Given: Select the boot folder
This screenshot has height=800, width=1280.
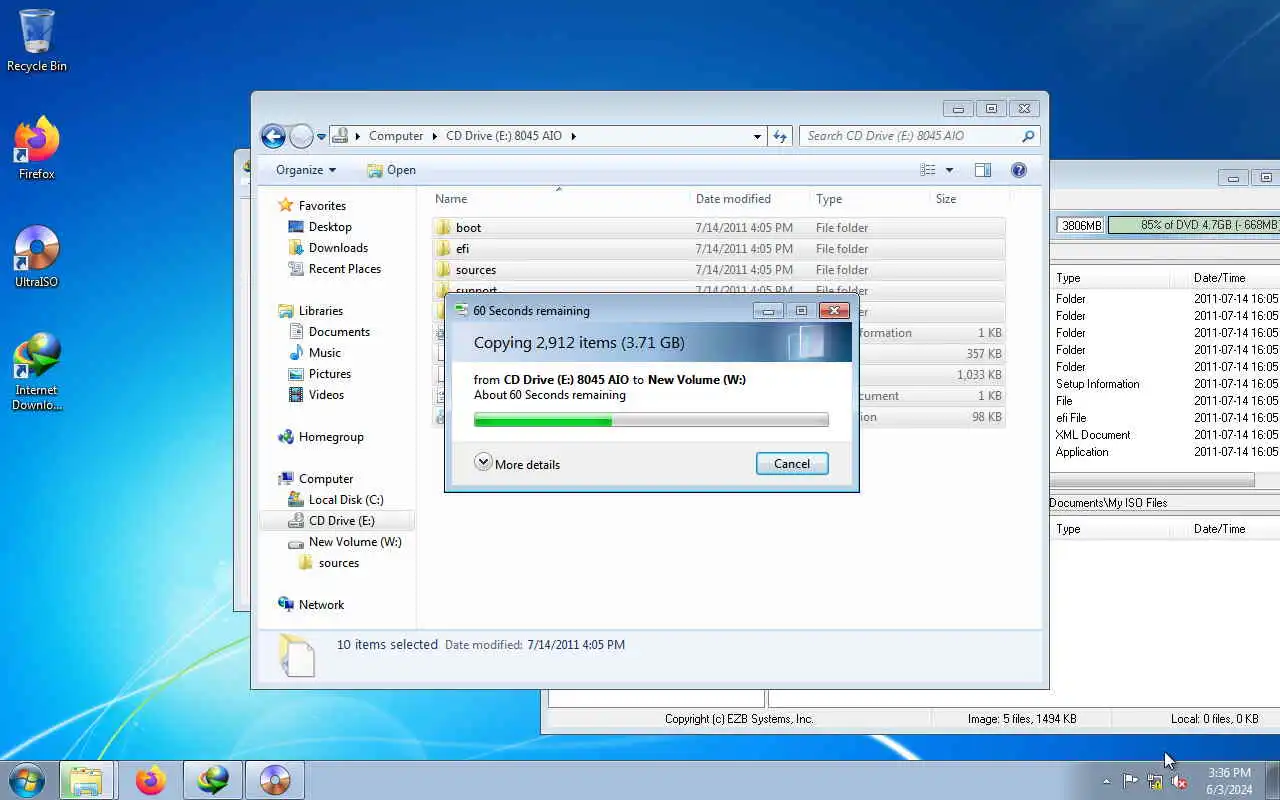Looking at the screenshot, I should [x=719, y=228].
